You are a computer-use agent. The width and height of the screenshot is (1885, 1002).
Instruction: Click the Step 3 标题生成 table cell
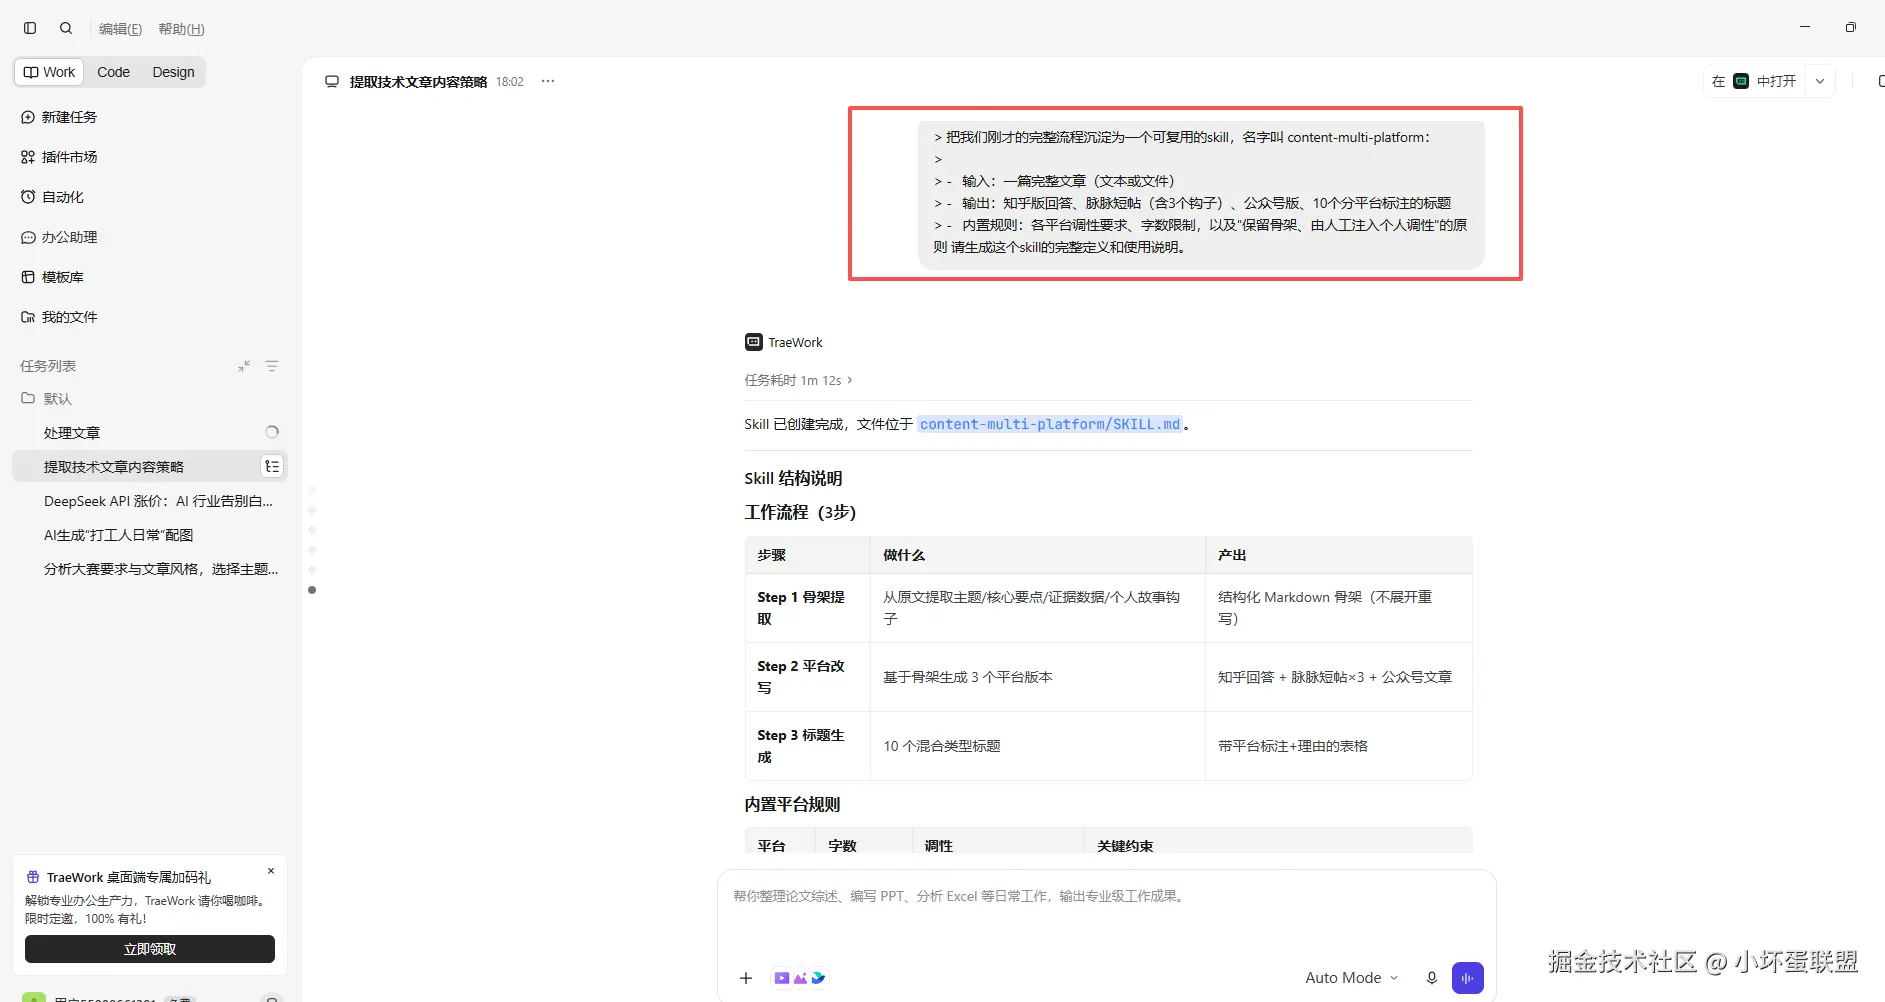pos(807,746)
